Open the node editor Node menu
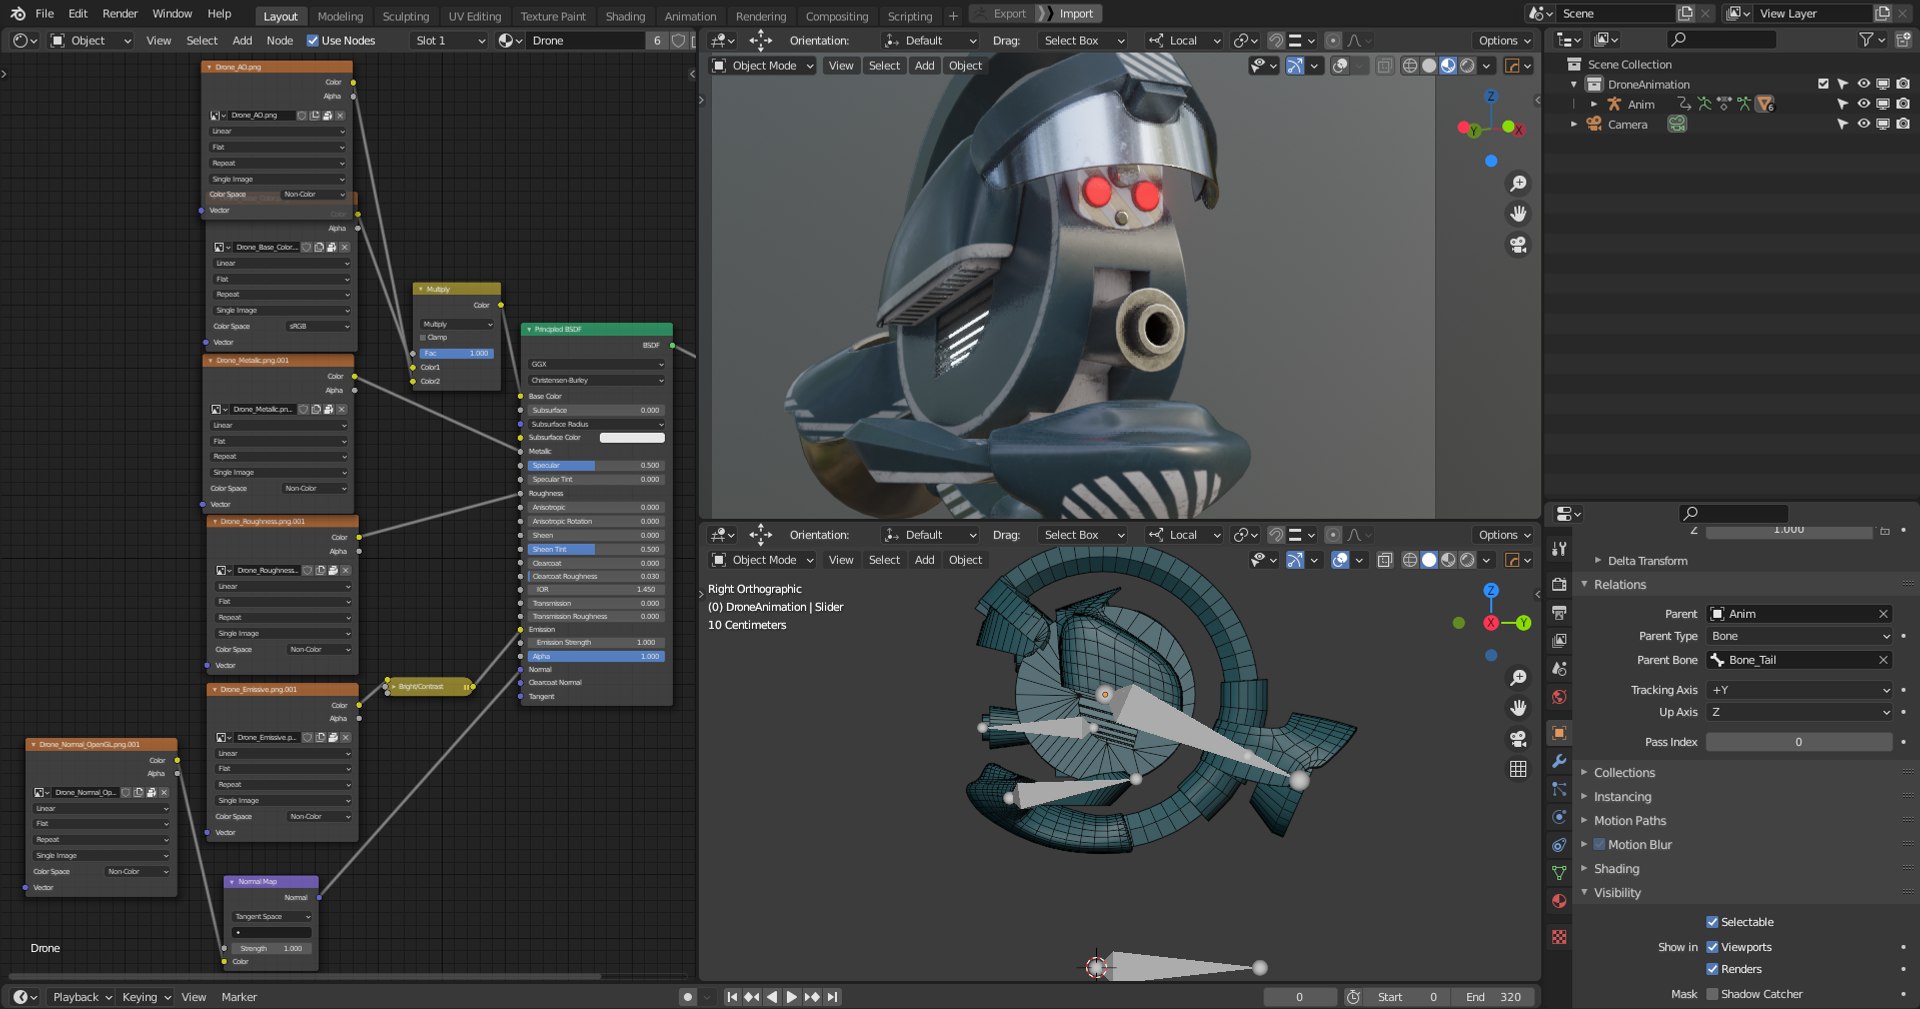Screen dimensions: 1920x1009 280,41
